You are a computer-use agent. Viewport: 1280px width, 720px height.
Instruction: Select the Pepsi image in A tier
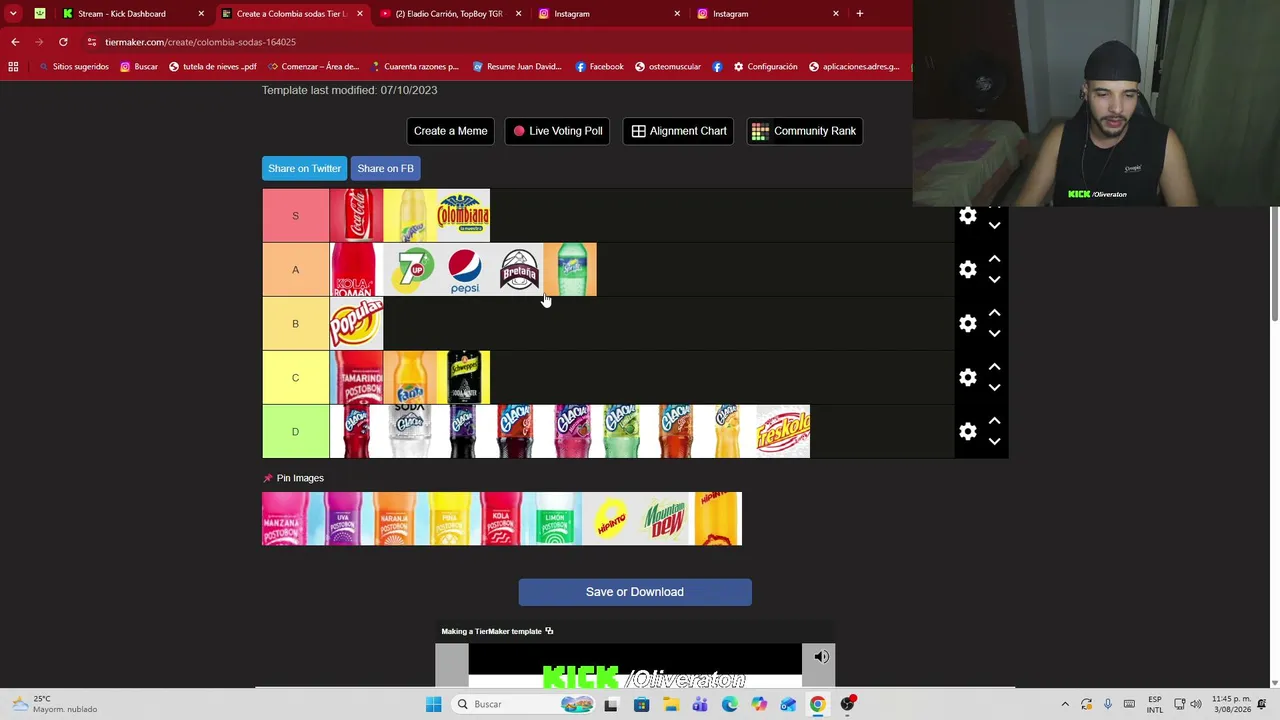(x=464, y=270)
